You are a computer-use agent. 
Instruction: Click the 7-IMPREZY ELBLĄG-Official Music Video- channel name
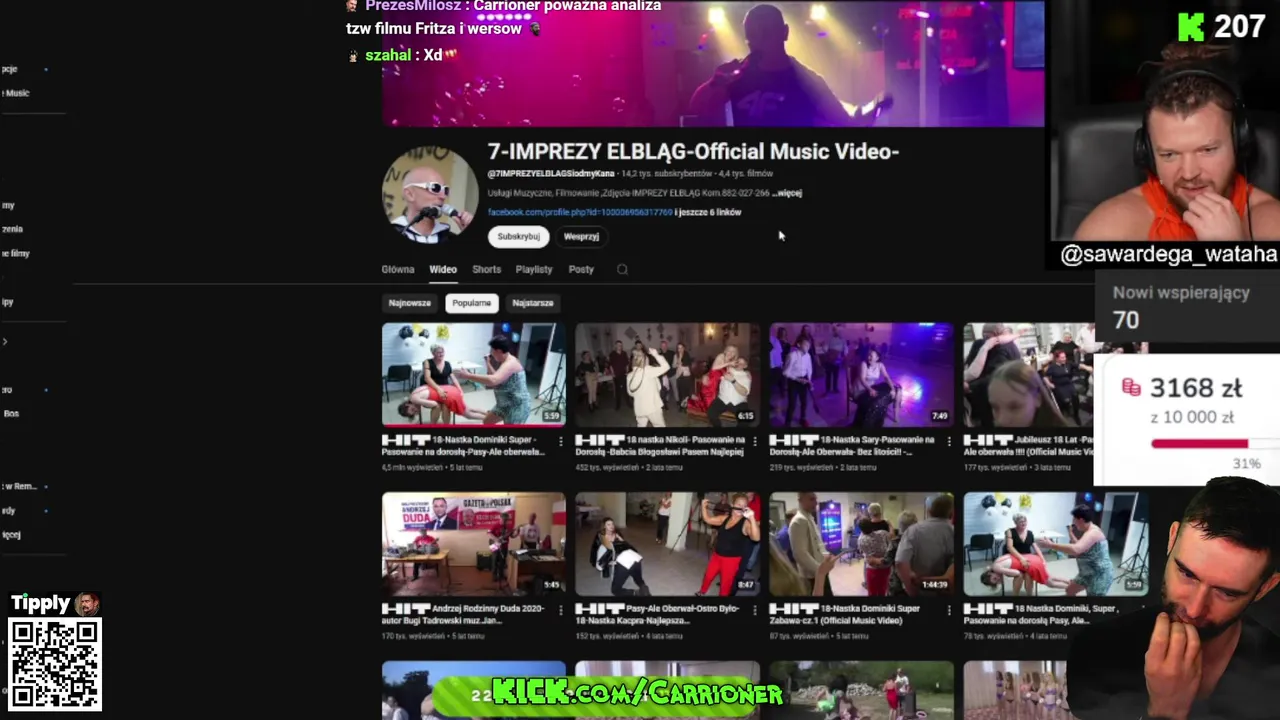click(693, 151)
